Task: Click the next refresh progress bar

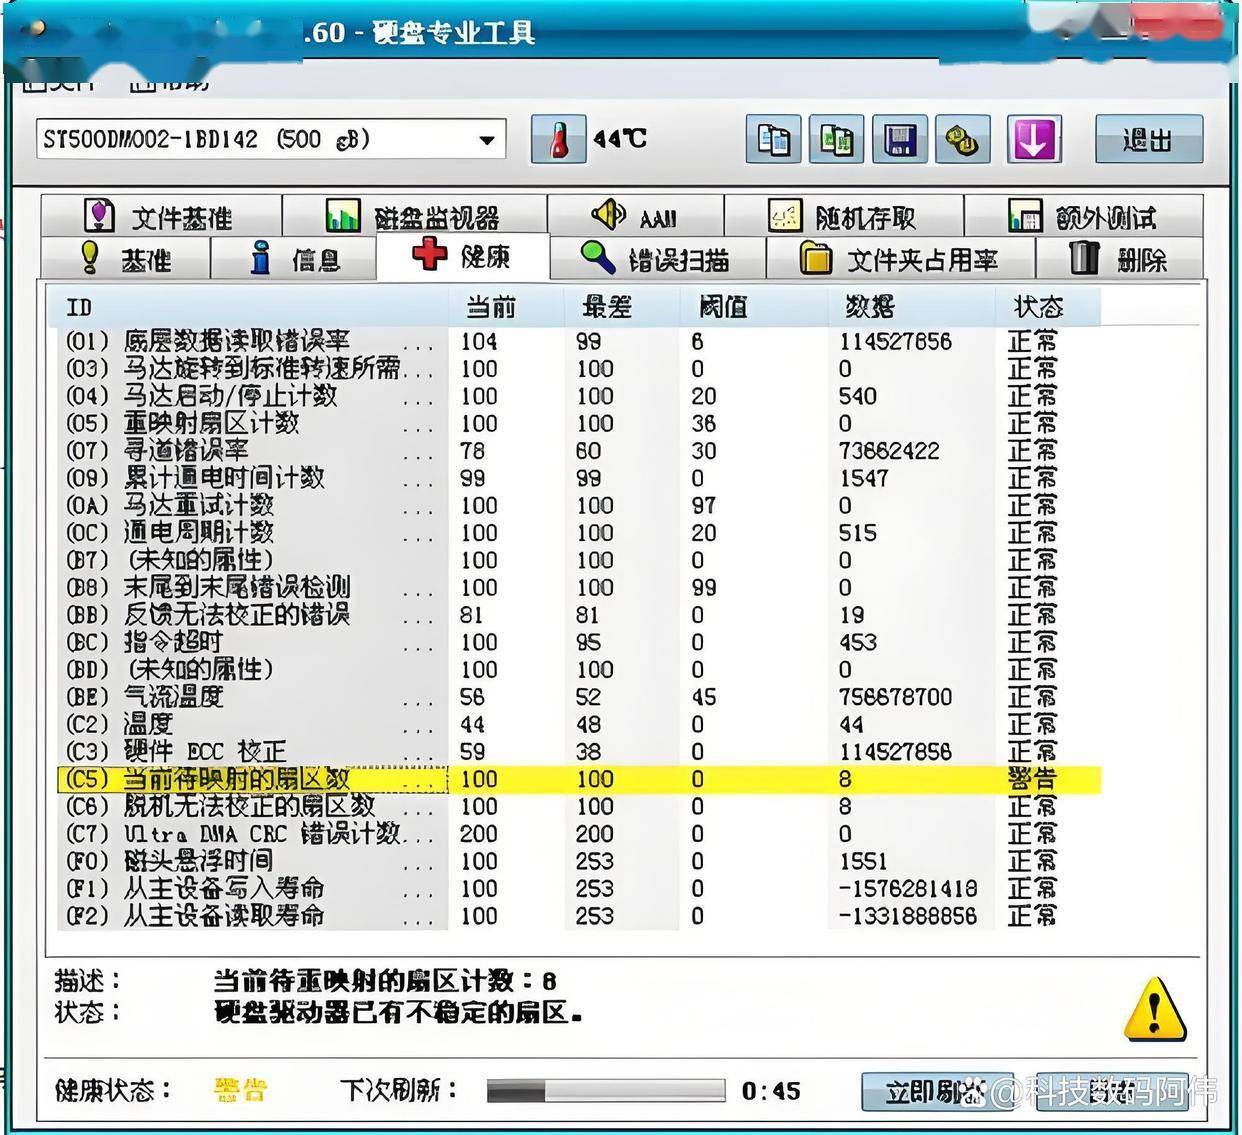Action: 605,1090
